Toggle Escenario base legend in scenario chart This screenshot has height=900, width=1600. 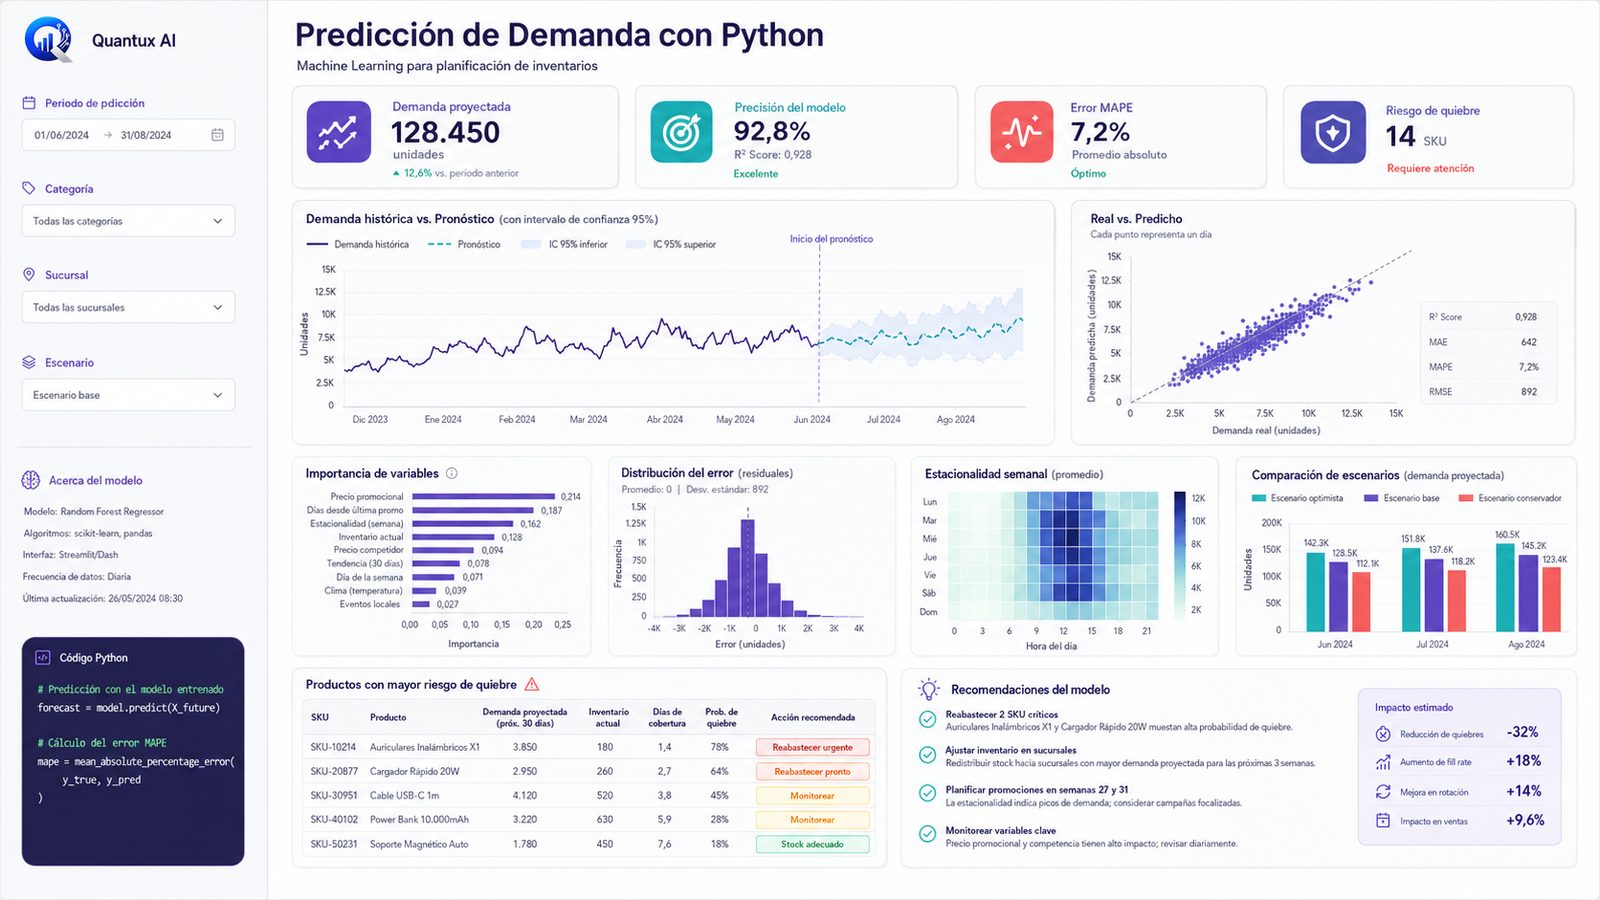(1402, 498)
